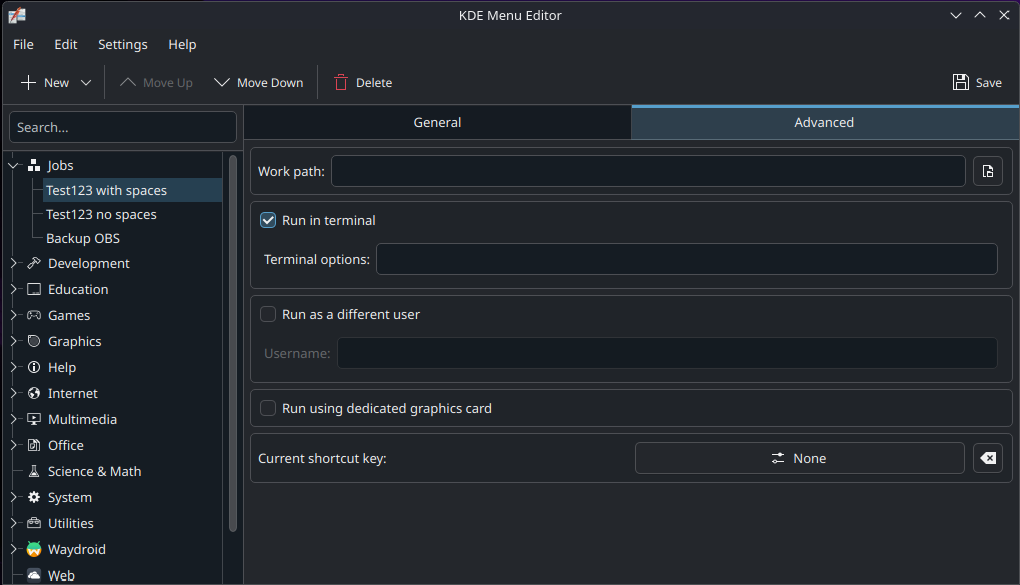Enable Run using dedicated graphics card

pyautogui.click(x=268, y=408)
